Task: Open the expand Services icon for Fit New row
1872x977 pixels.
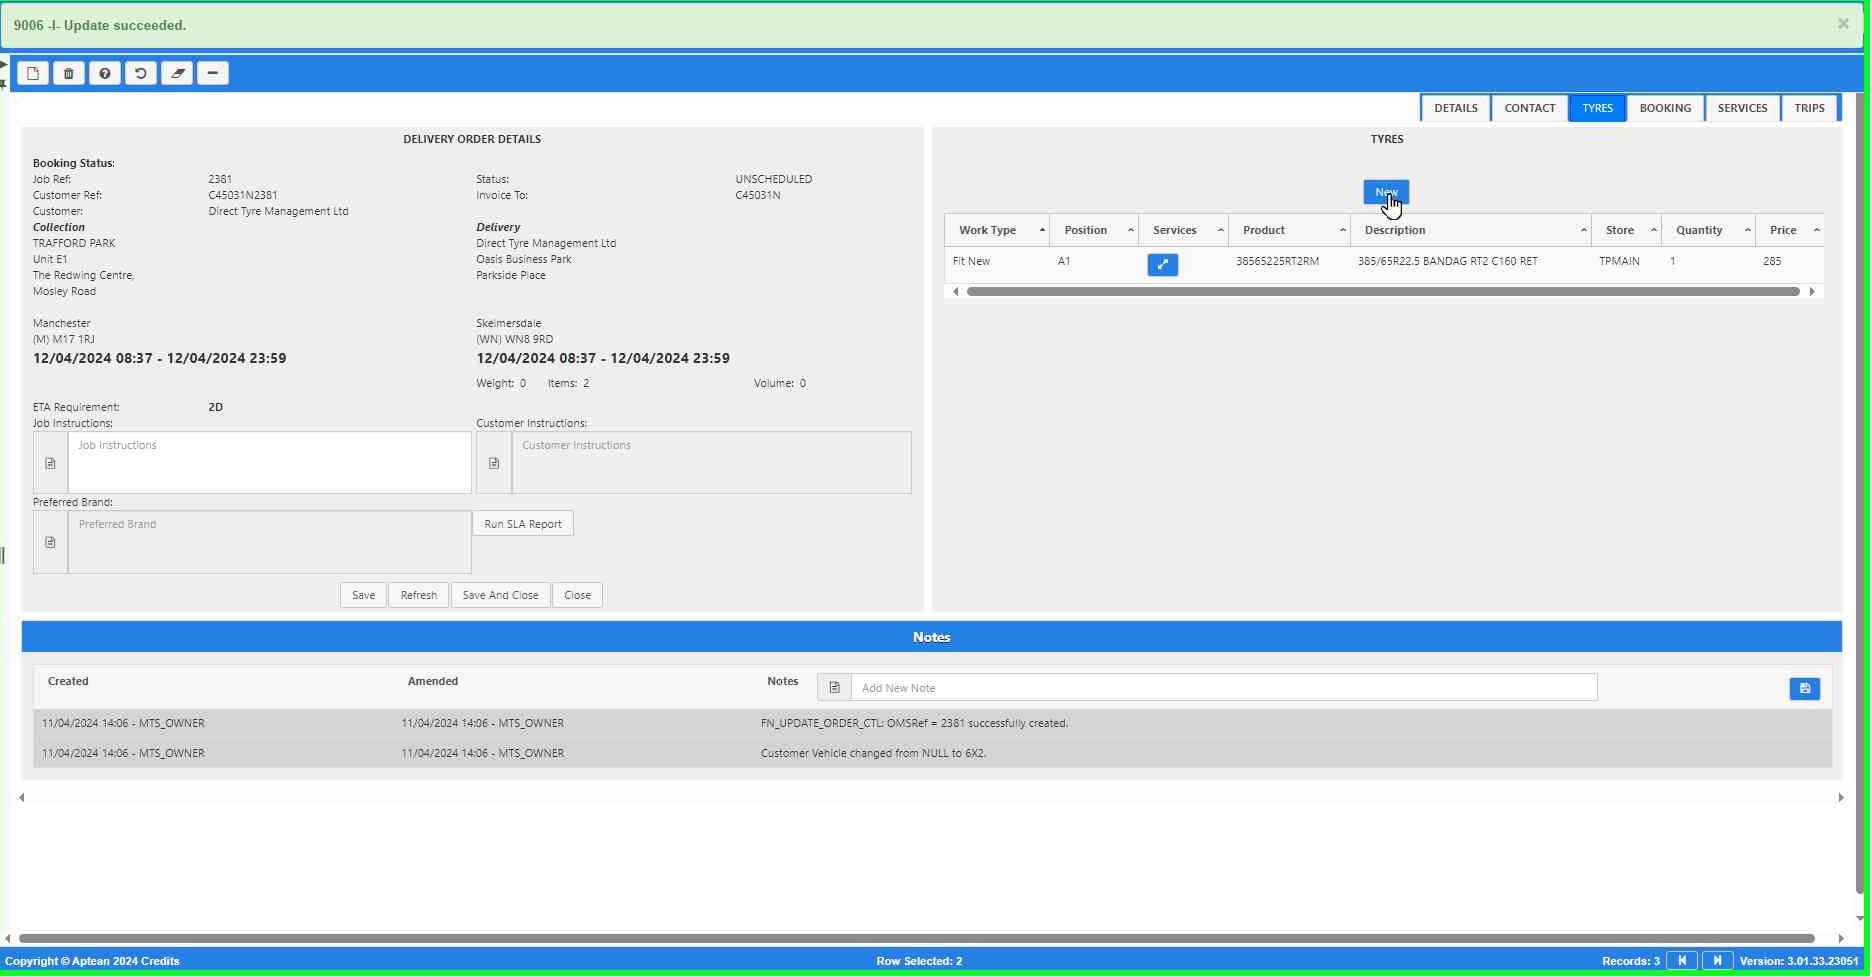Action: (1162, 264)
